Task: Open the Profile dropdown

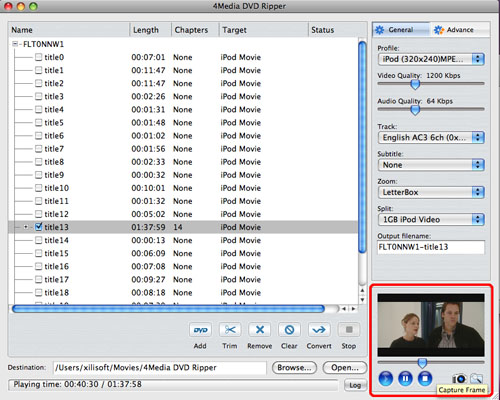Action: pyautogui.click(x=431, y=59)
